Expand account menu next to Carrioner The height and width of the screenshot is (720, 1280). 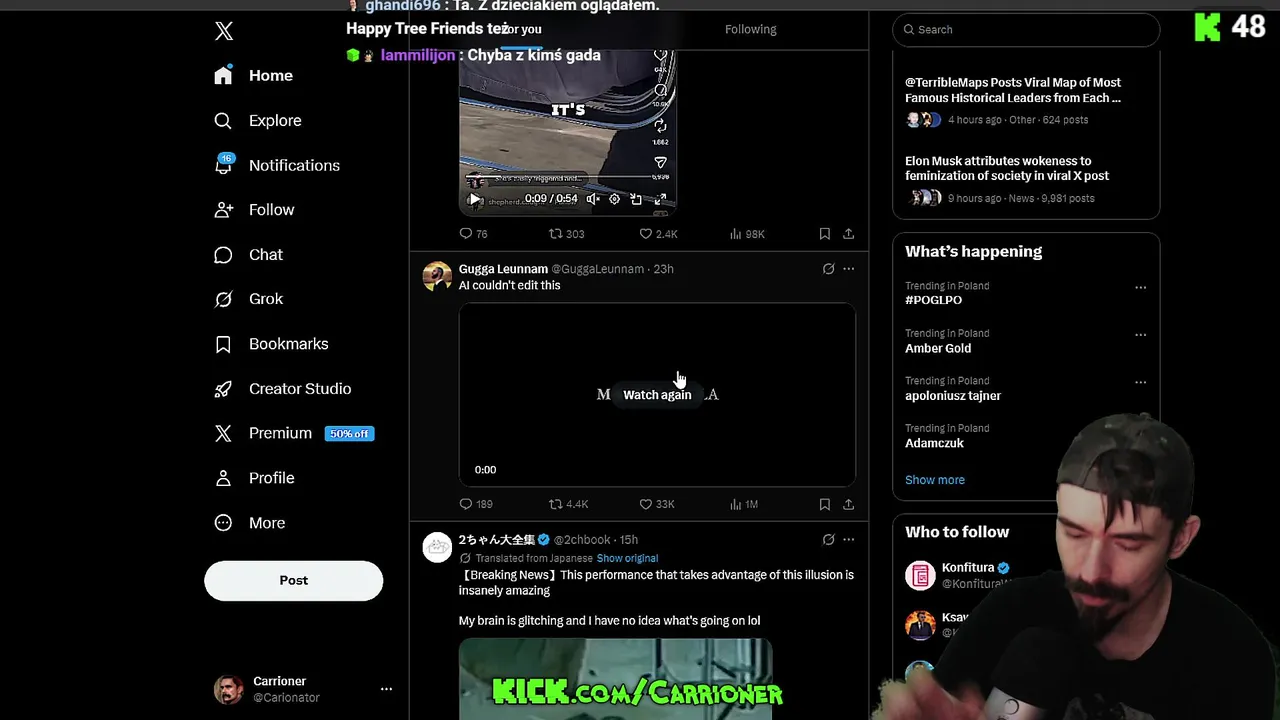[x=386, y=689]
